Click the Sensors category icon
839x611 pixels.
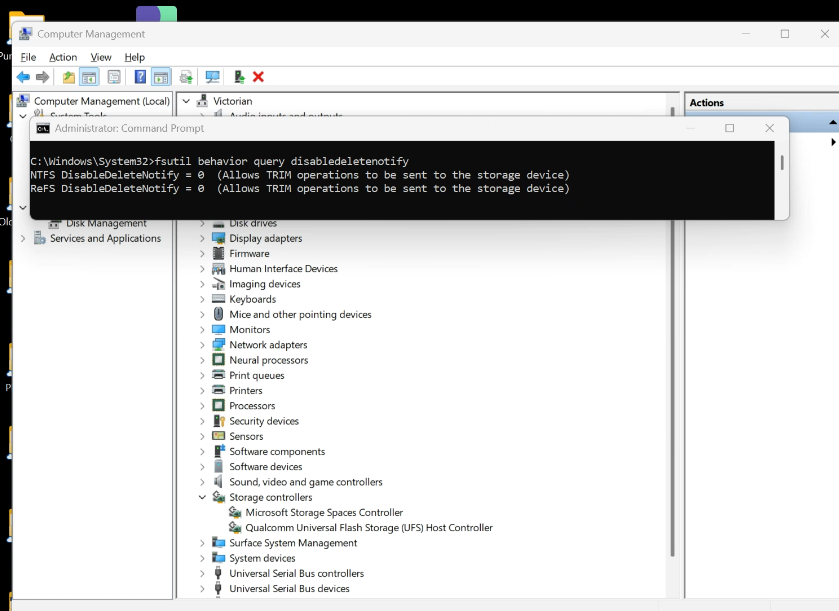tap(218, 436)
